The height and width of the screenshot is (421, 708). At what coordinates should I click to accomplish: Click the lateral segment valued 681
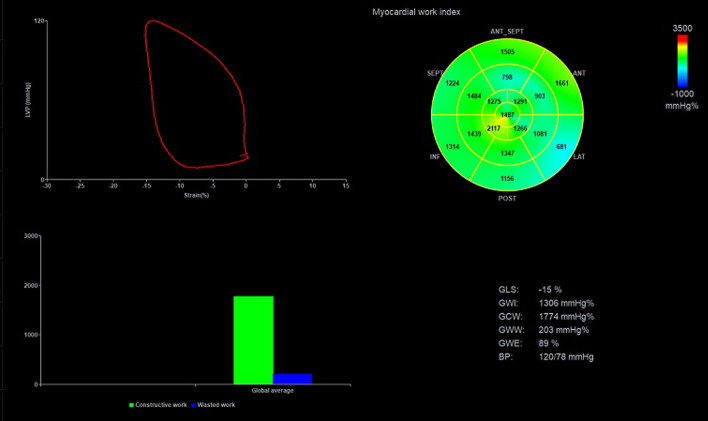coord(561,147)
